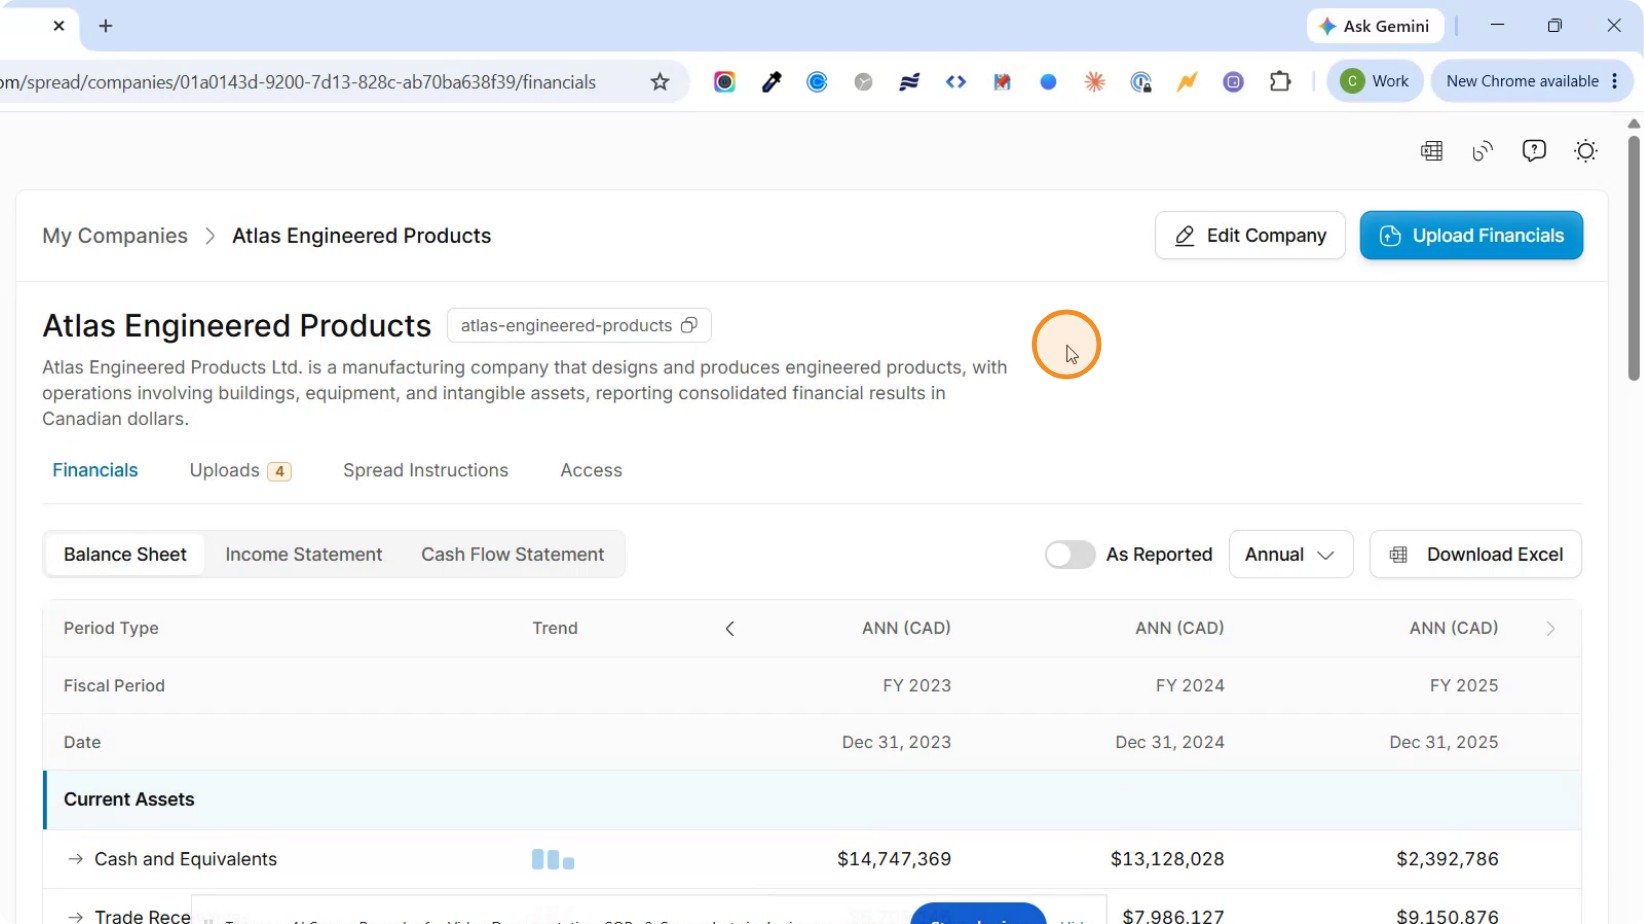The image size is (1644, 924).
Task: Click the Dec 31, 2023 date cell
Action: 897,742
